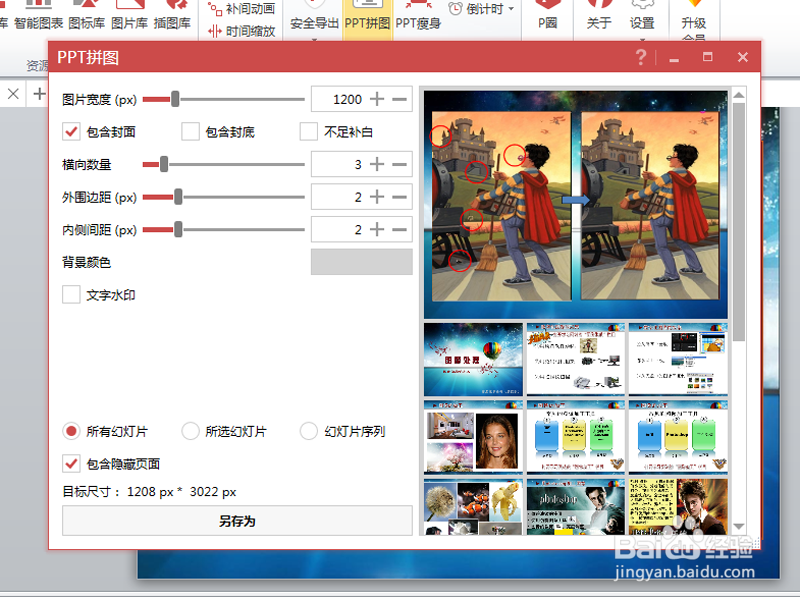Adjust the 内侧间距 slider handle
Image resolution: width=800 pixels, height=600 pixels.
[178, 230]
